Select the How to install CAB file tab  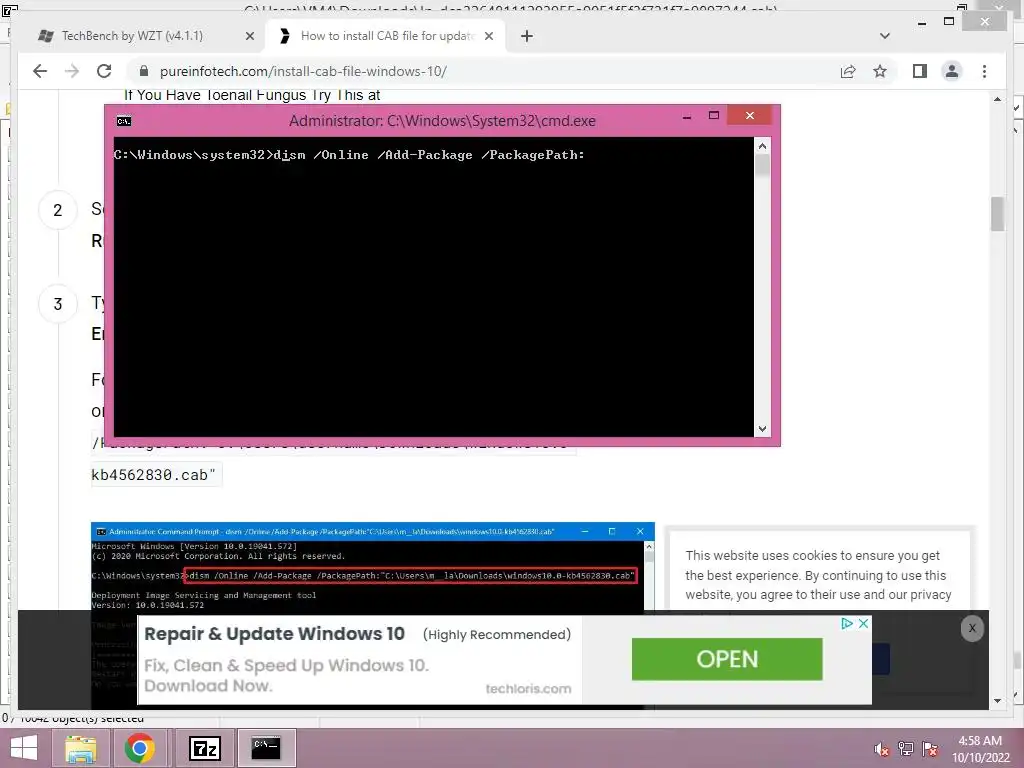tap(385, 36)
